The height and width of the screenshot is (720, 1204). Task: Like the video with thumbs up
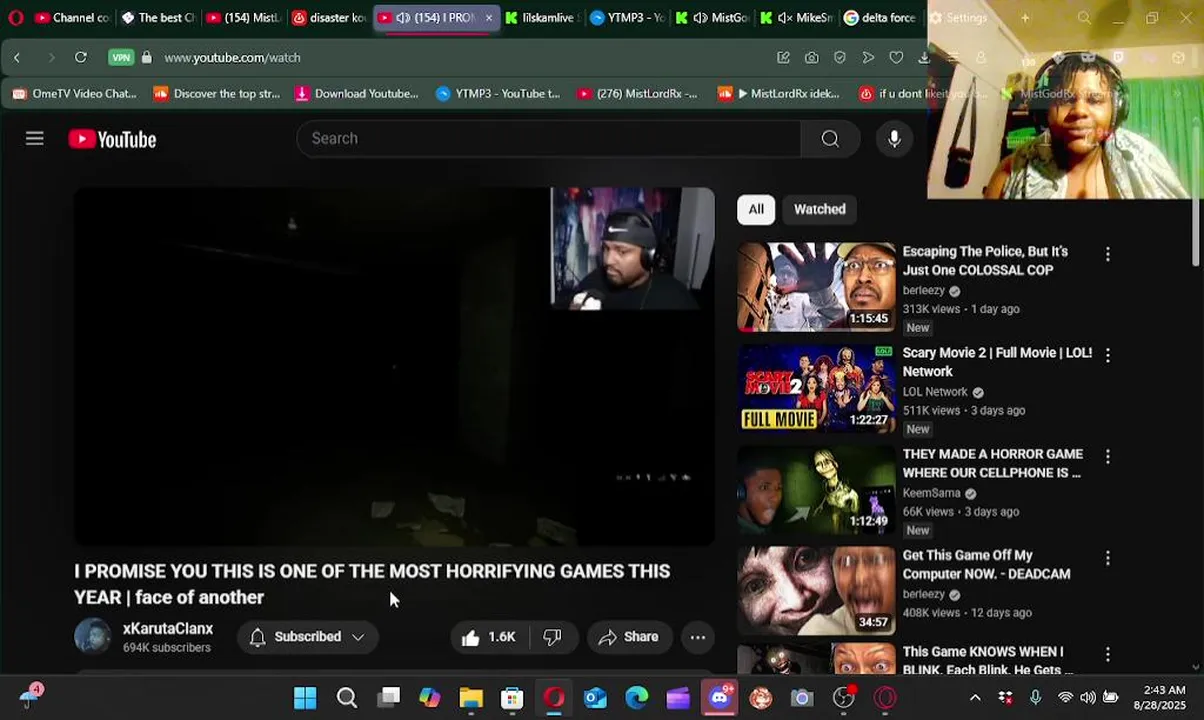[489, 637]
